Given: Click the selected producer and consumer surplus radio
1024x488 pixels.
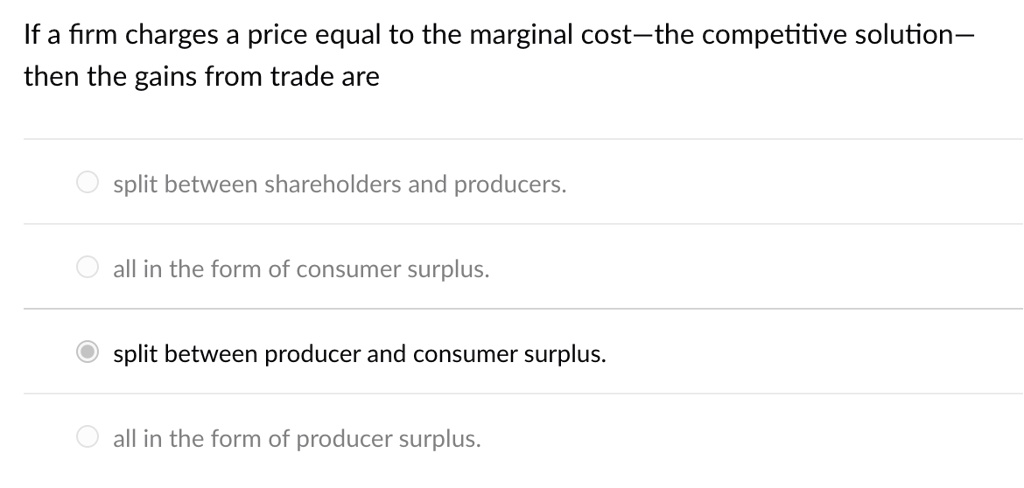Looking at the screenshot, I should point(88,351).
